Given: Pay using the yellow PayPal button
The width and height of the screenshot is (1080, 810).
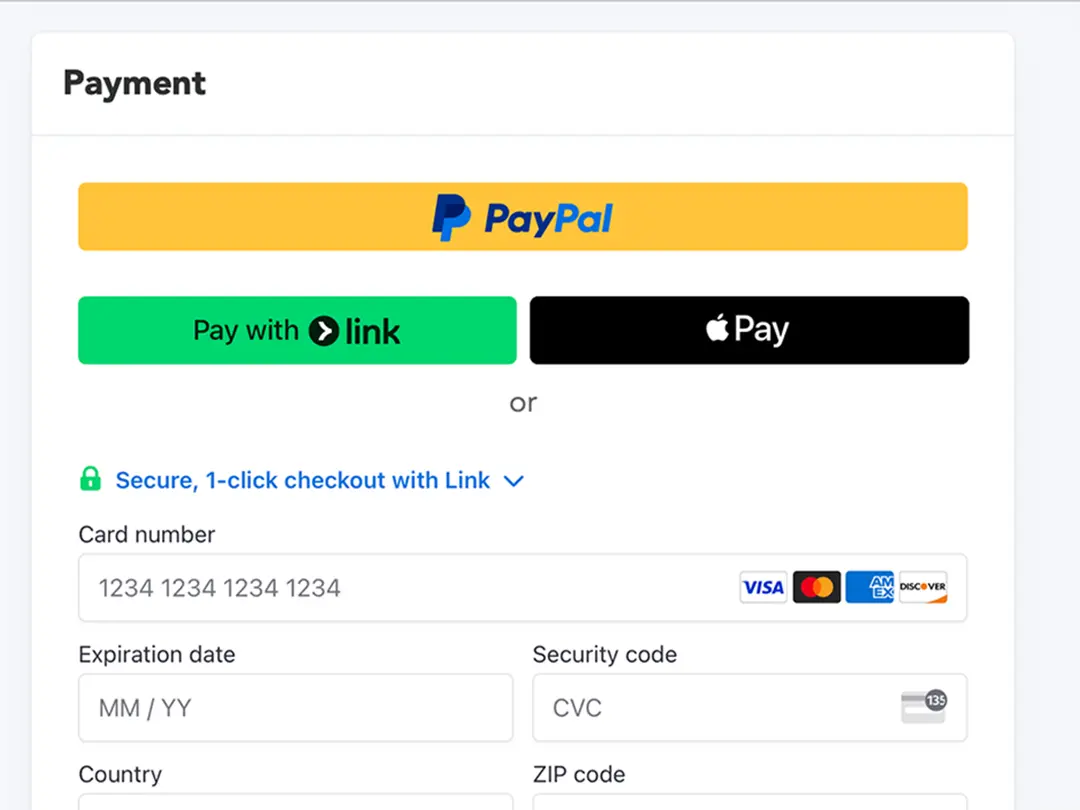Looking at the screenshot, I should tap(522, 216).
